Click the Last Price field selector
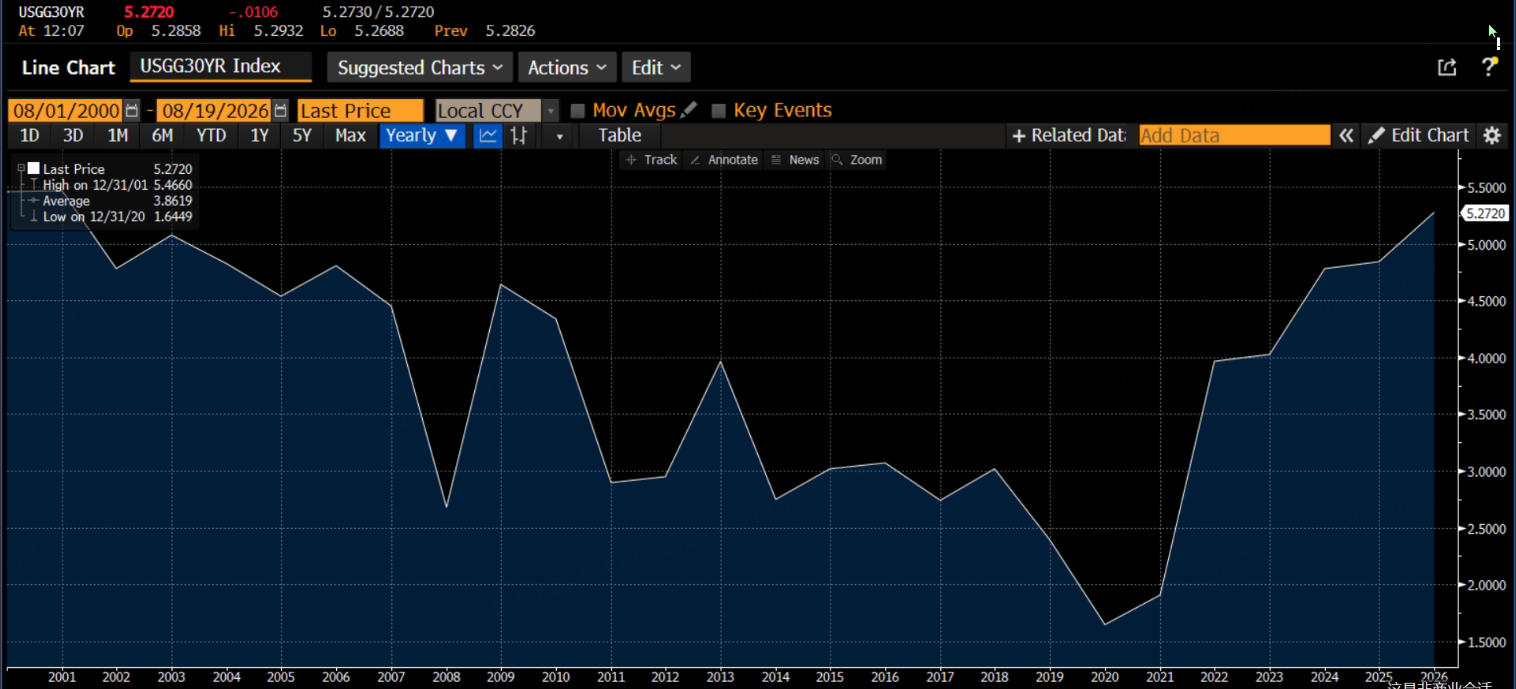 pyautogui.click(x=360, y=111)
